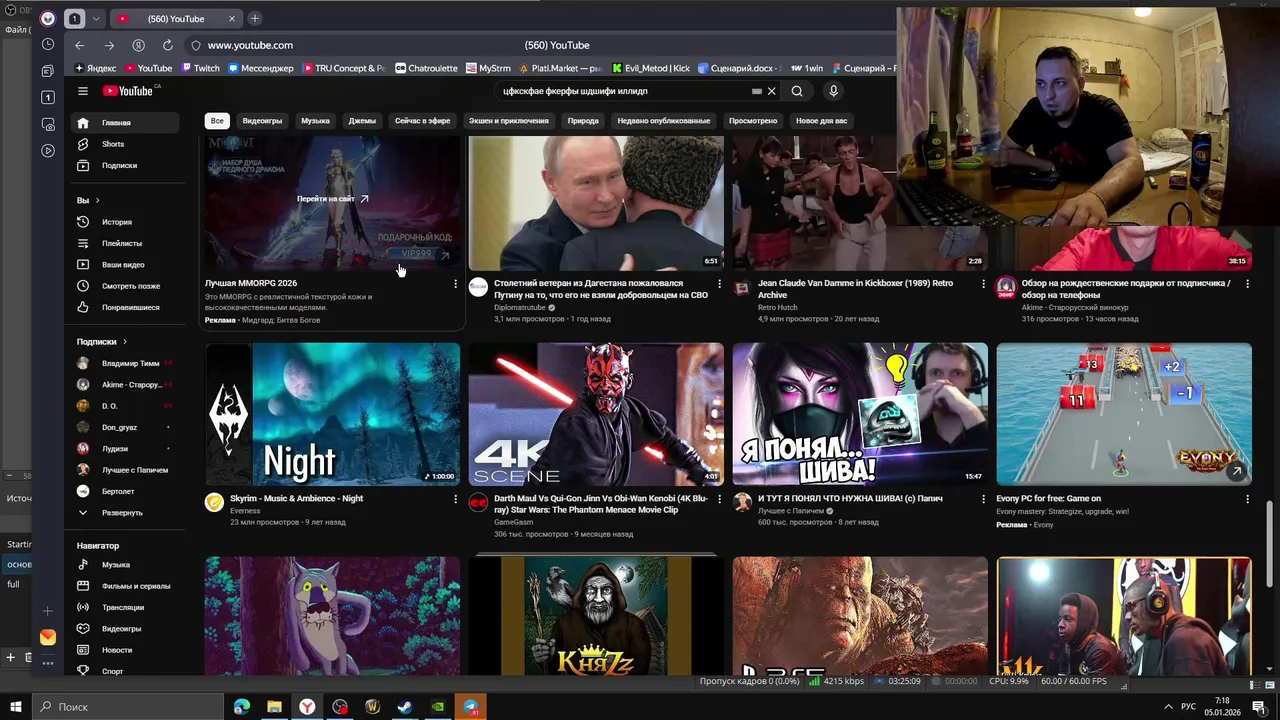Open История in the sidebar

tap(126, 222)
